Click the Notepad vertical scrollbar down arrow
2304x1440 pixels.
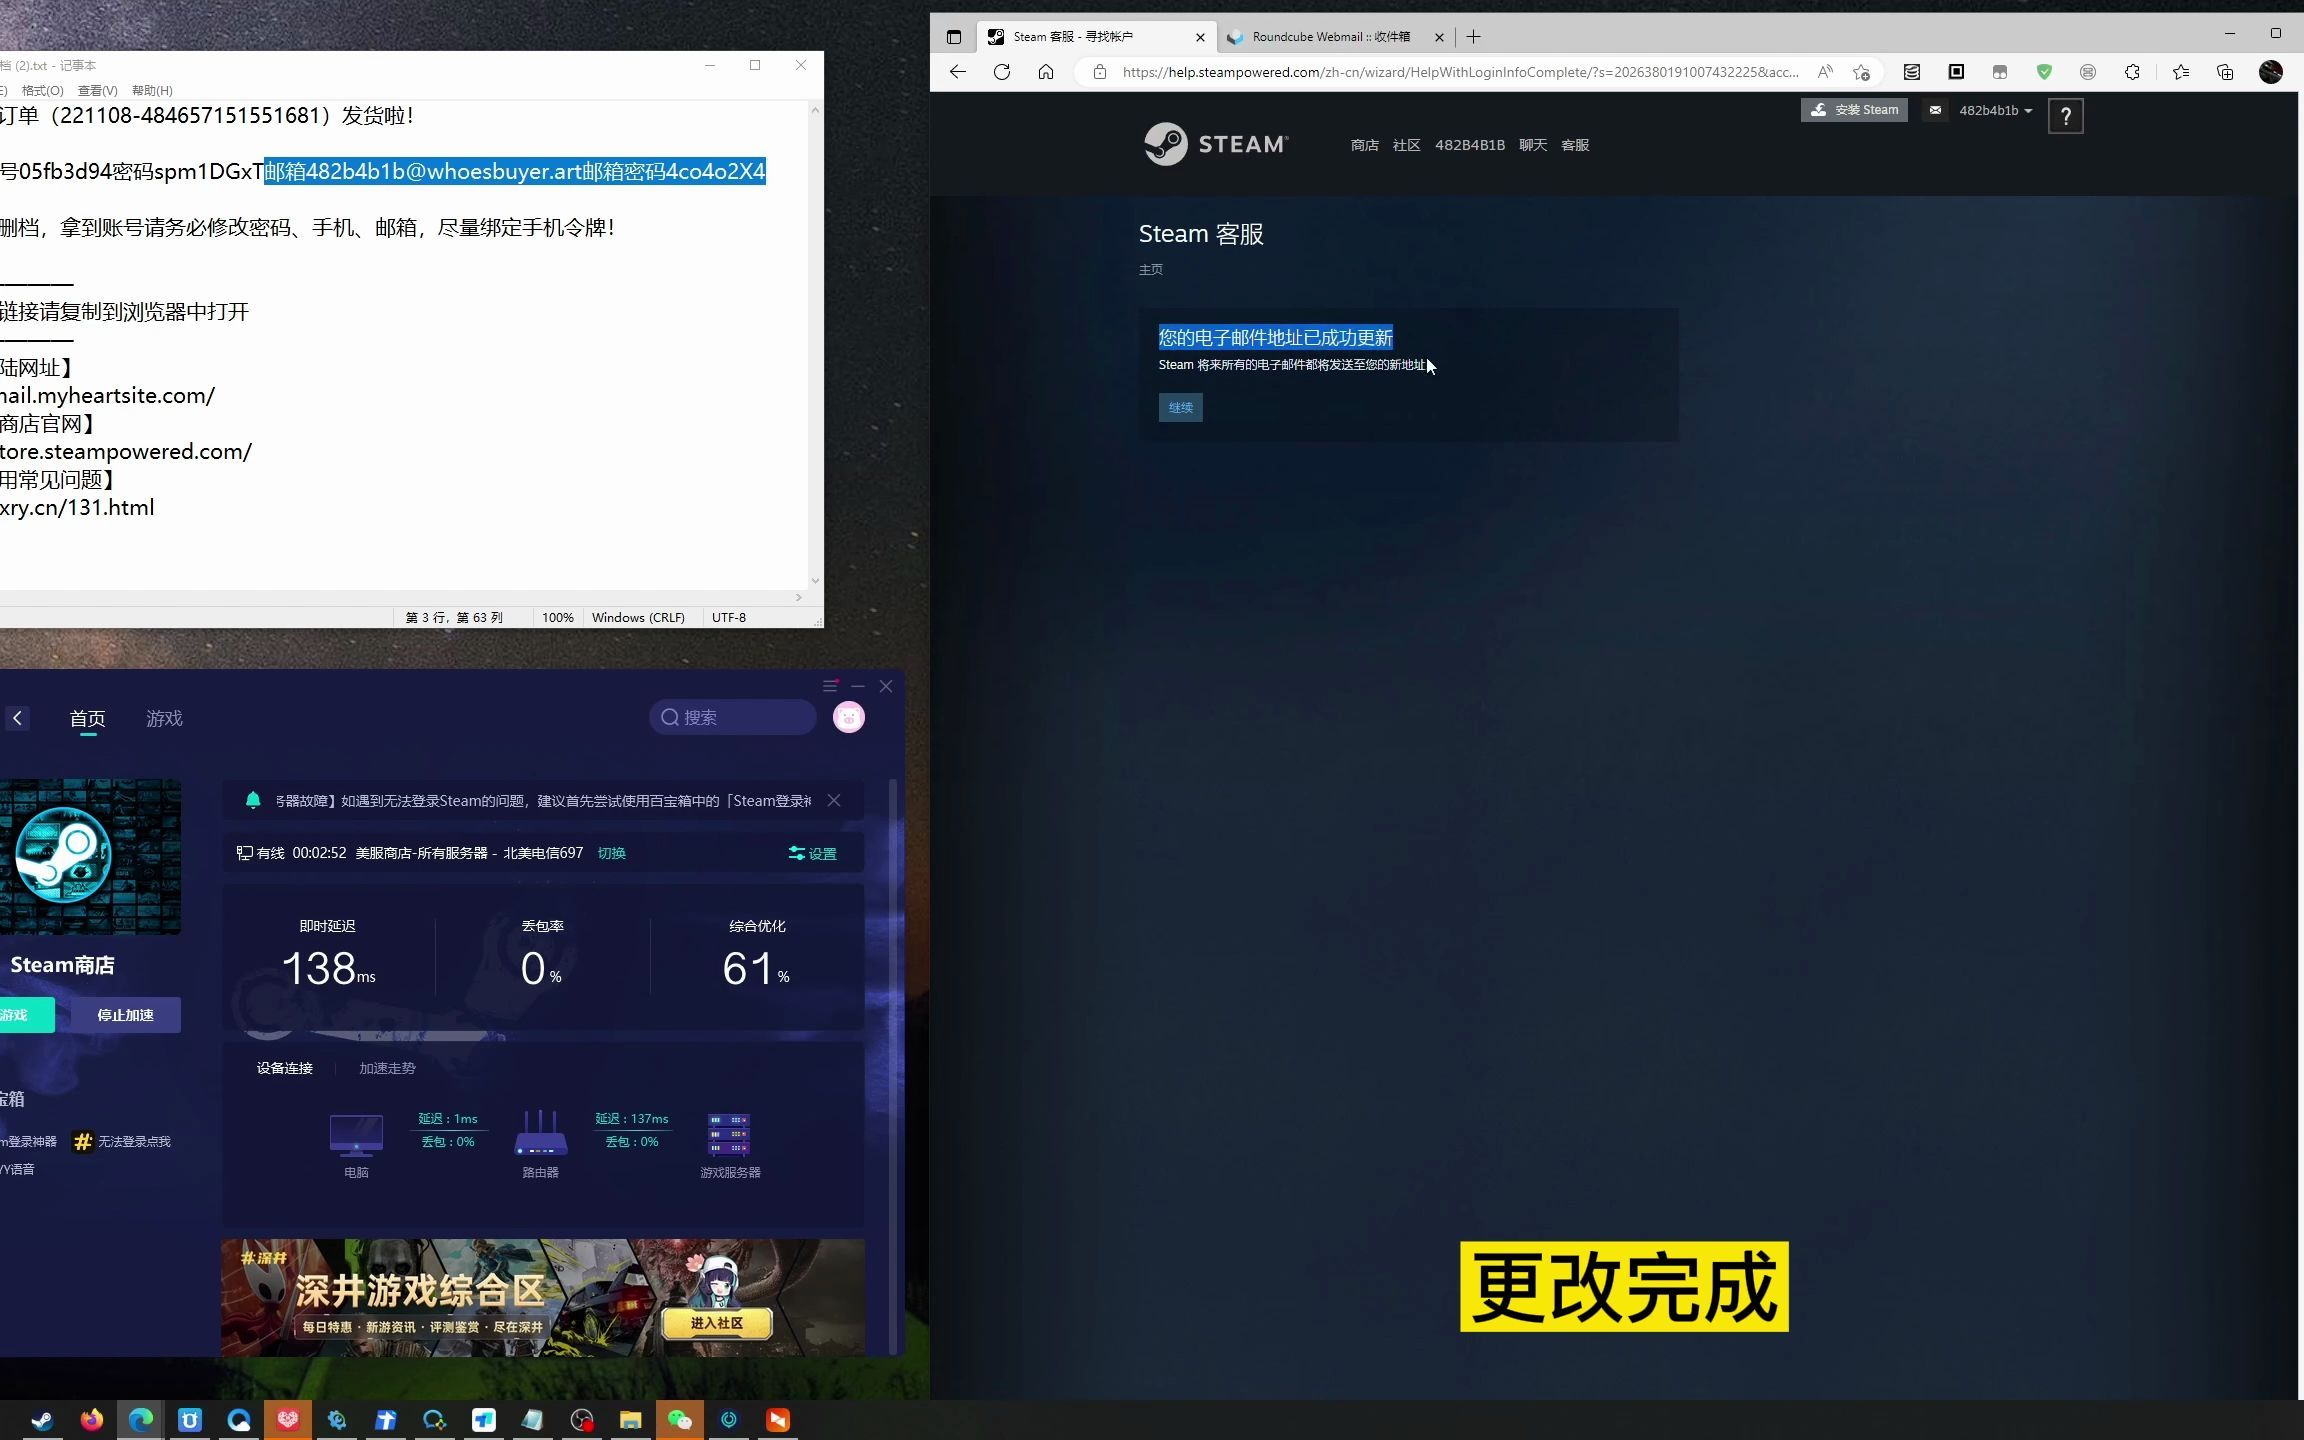tap(815, 581)
